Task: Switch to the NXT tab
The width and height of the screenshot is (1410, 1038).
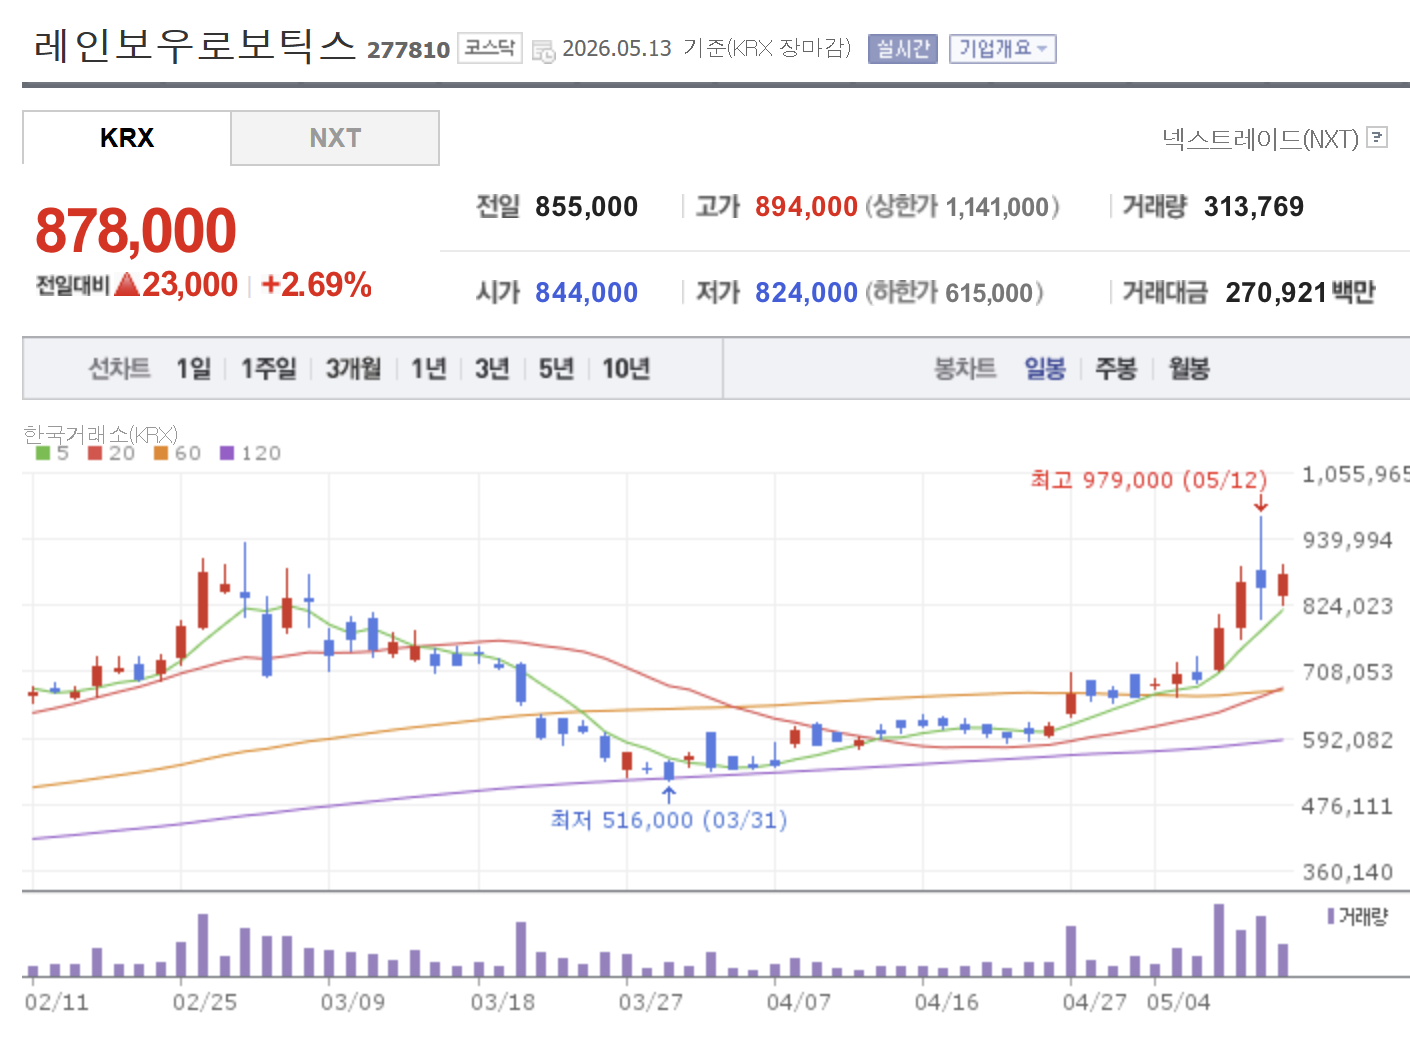Action: (335, 138)
